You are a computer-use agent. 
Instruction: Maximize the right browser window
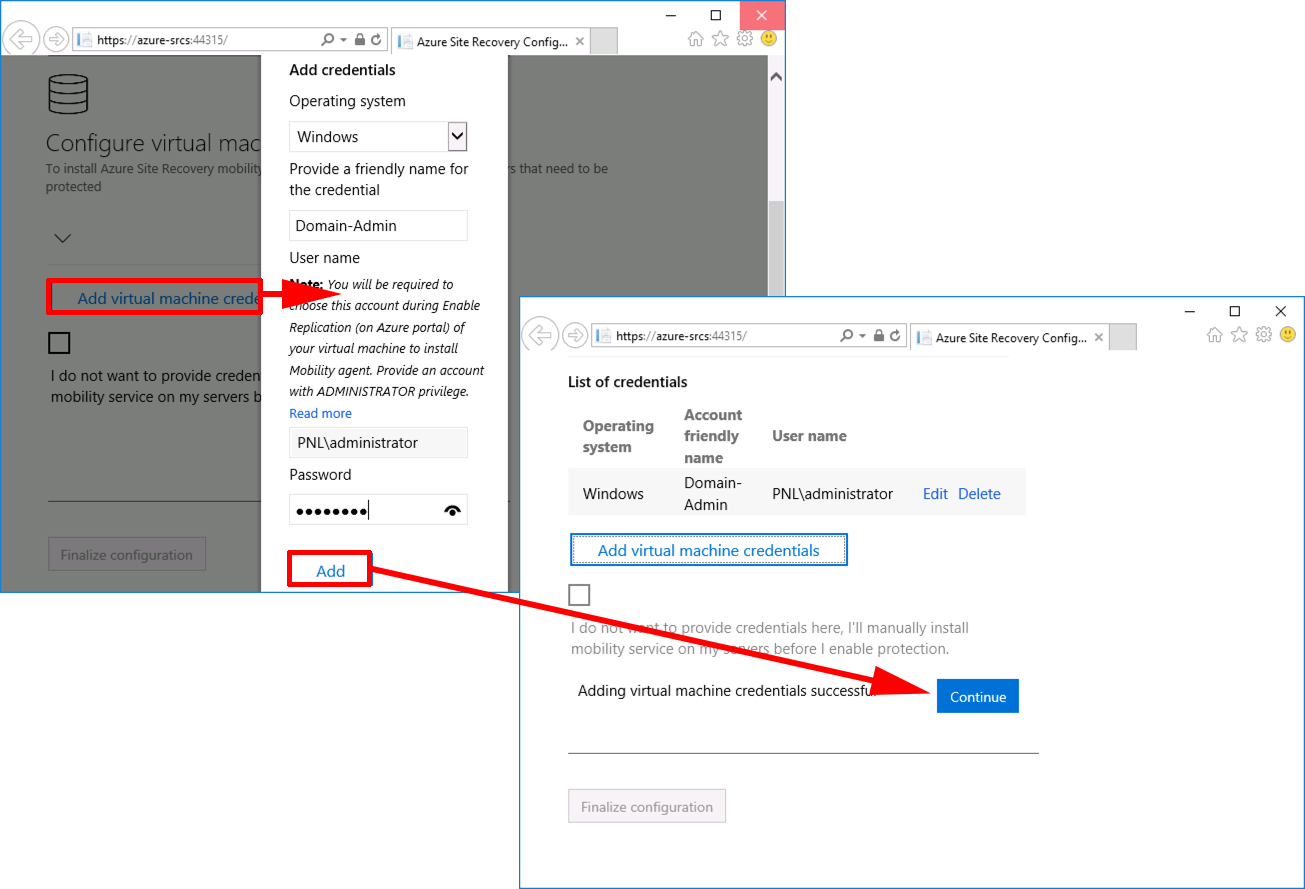(x=1234, y=311)
